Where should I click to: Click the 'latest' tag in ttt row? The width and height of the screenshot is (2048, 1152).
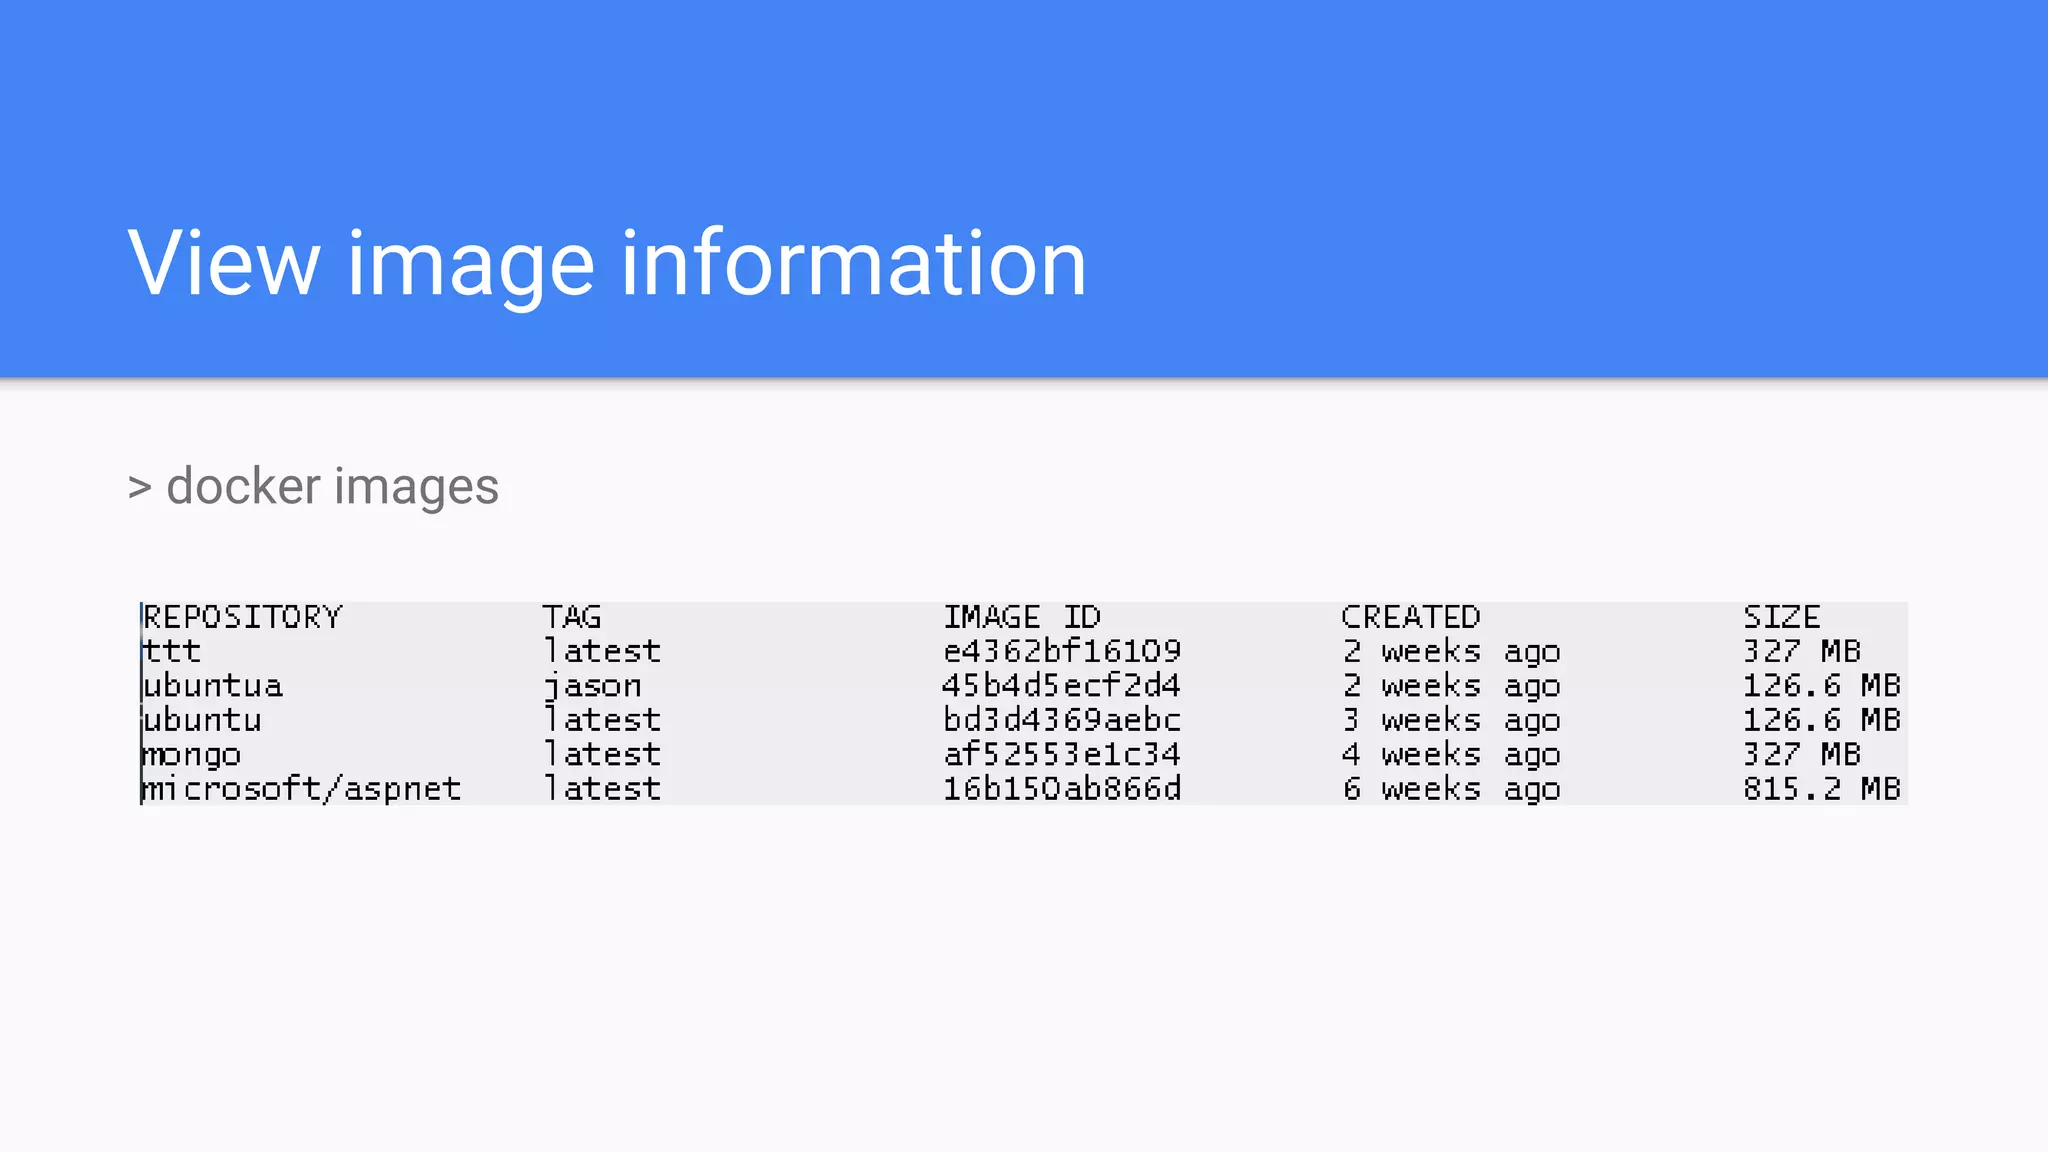coord(602,651)
